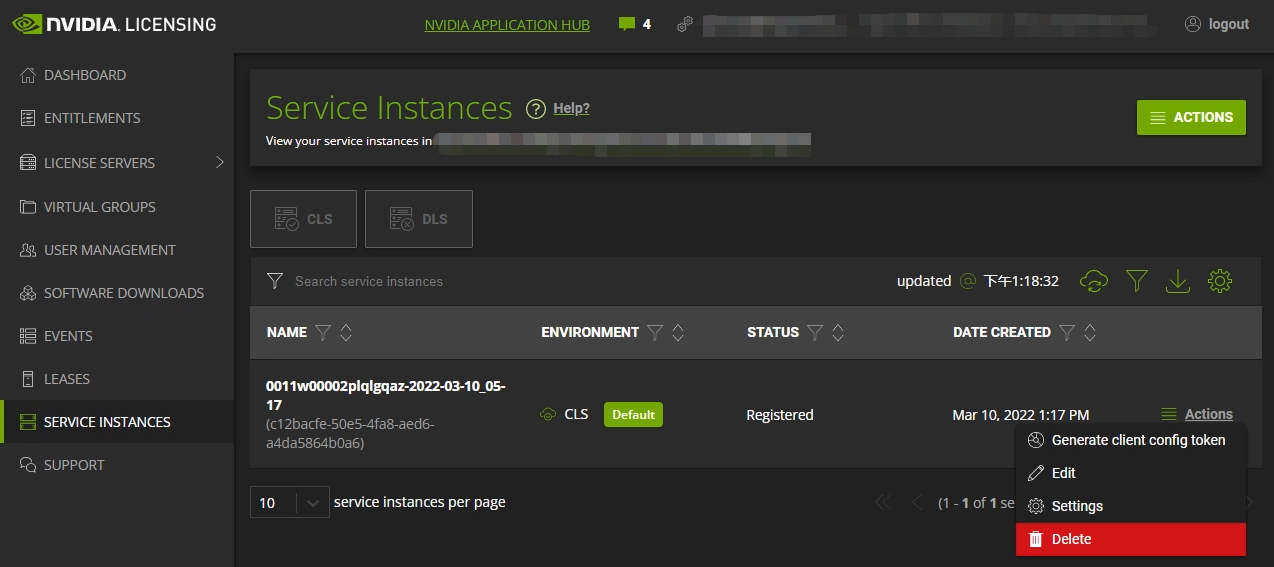Open the row Actions link

(x=1208, y=414)
